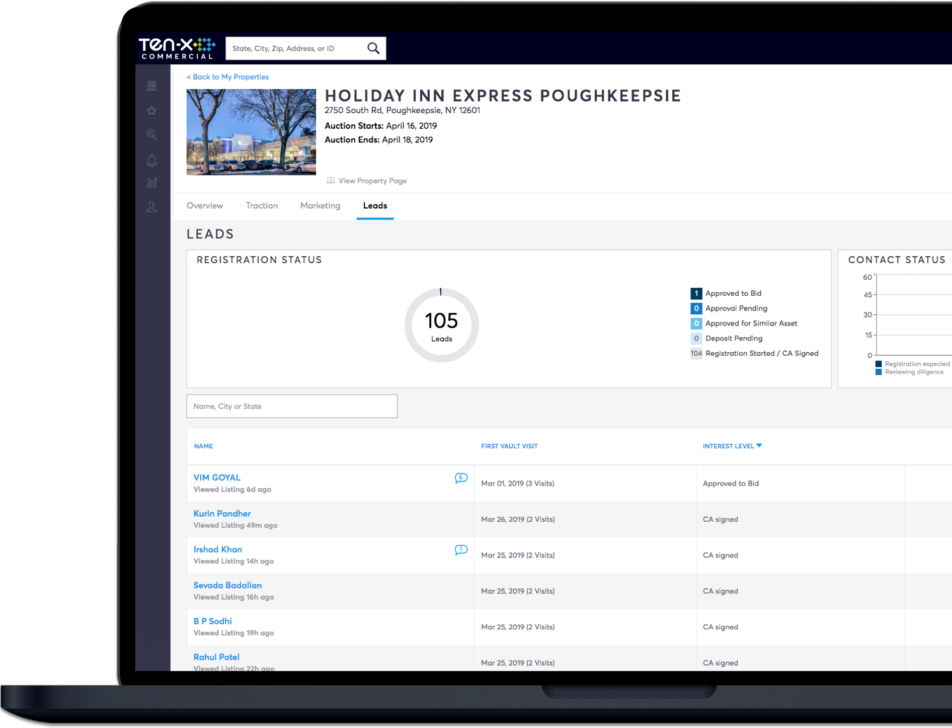Click Registration Started / CA Signed legend swatch
Screen dimensions: 952x728
pos(696,353)
